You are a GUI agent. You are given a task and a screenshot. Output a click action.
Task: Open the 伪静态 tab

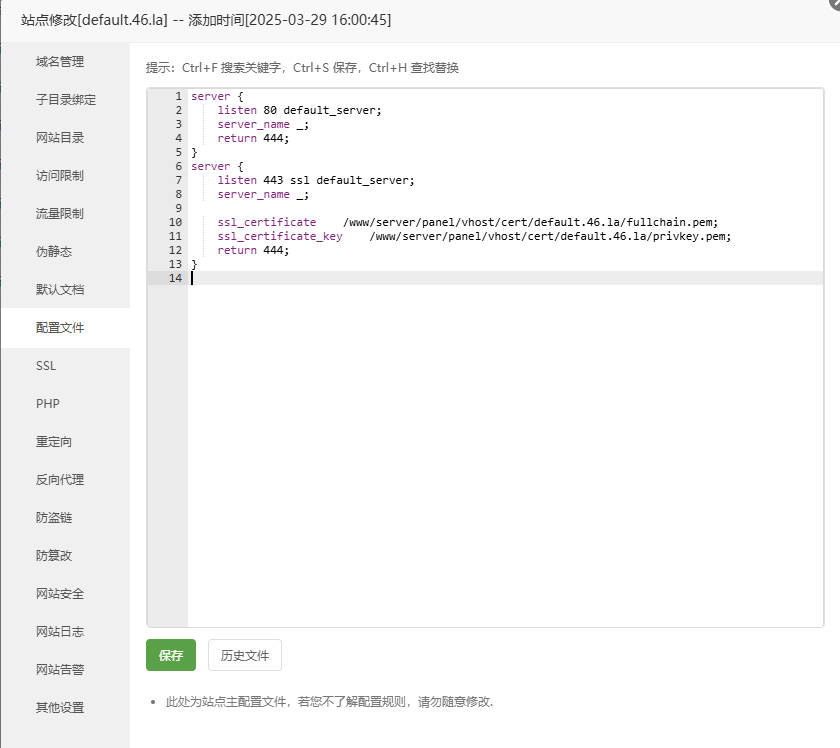coord(54,252)
